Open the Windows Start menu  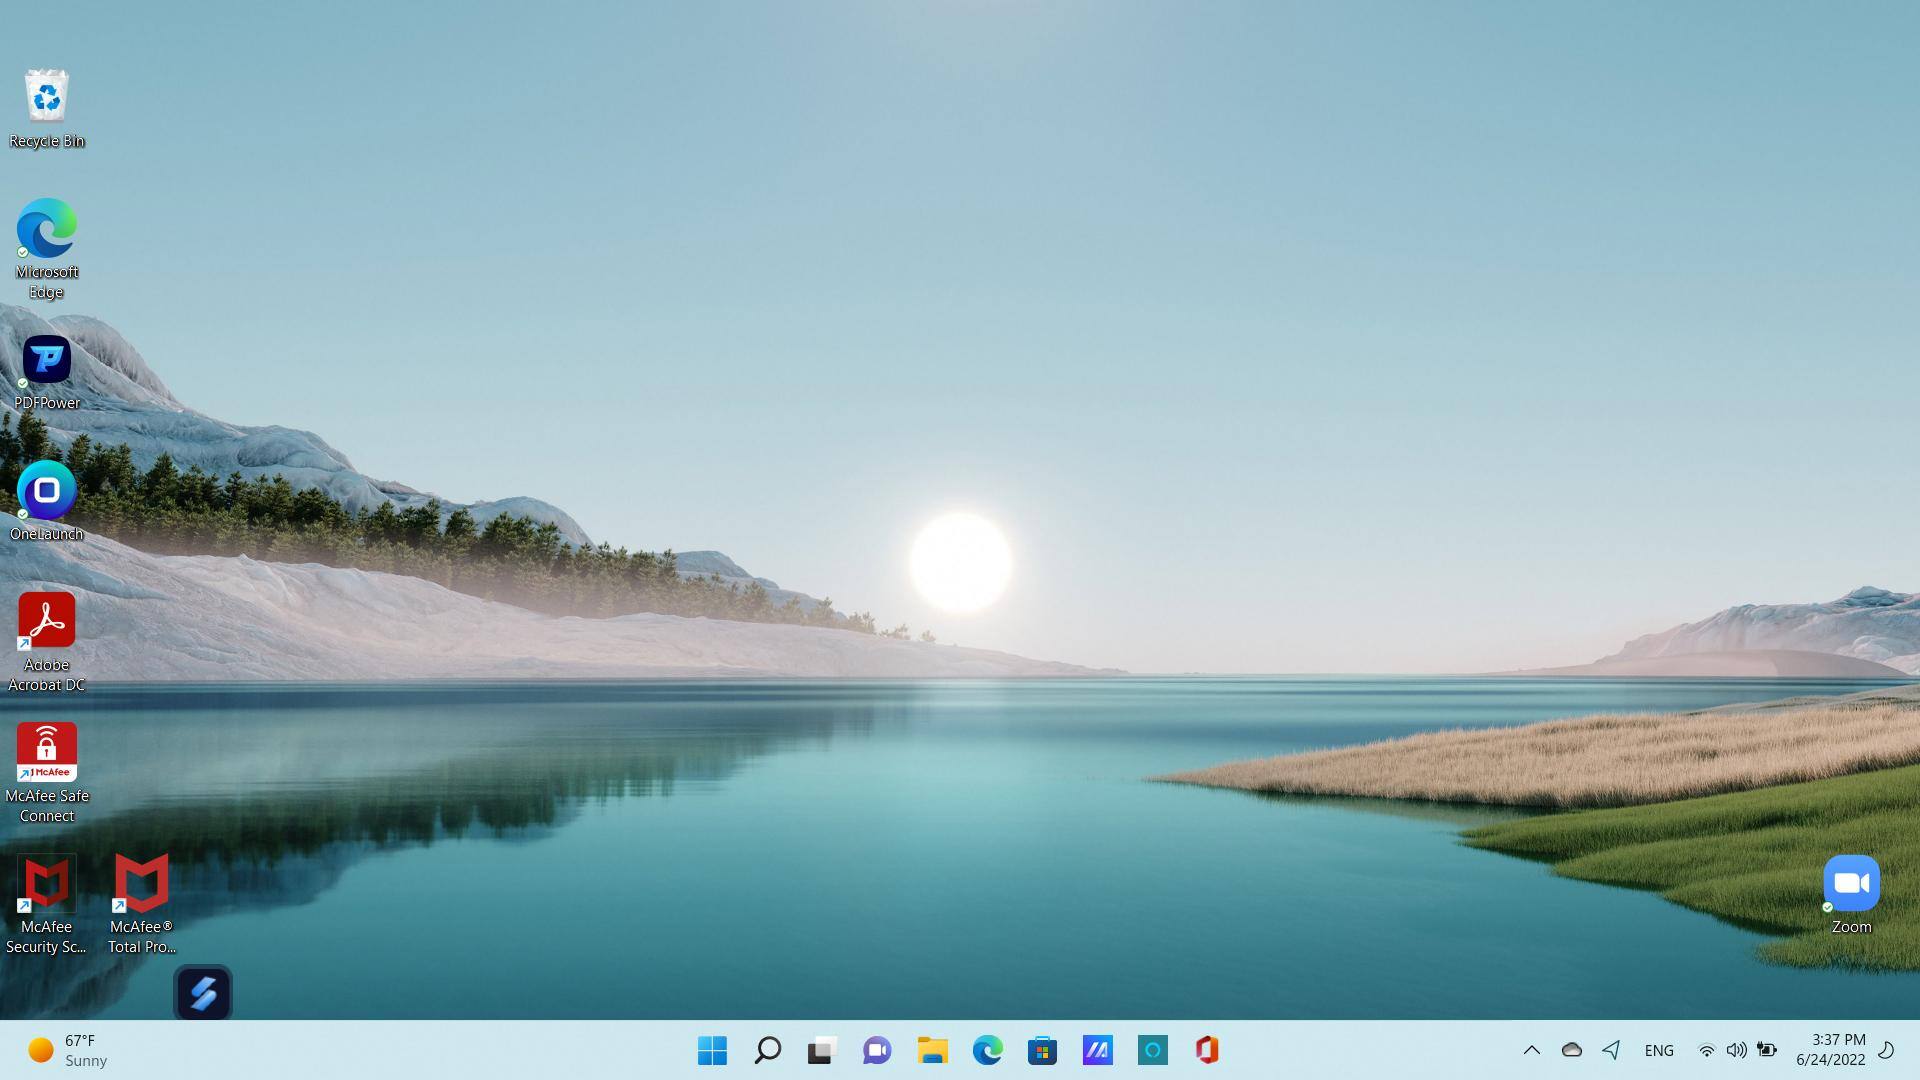(712, 1050)
